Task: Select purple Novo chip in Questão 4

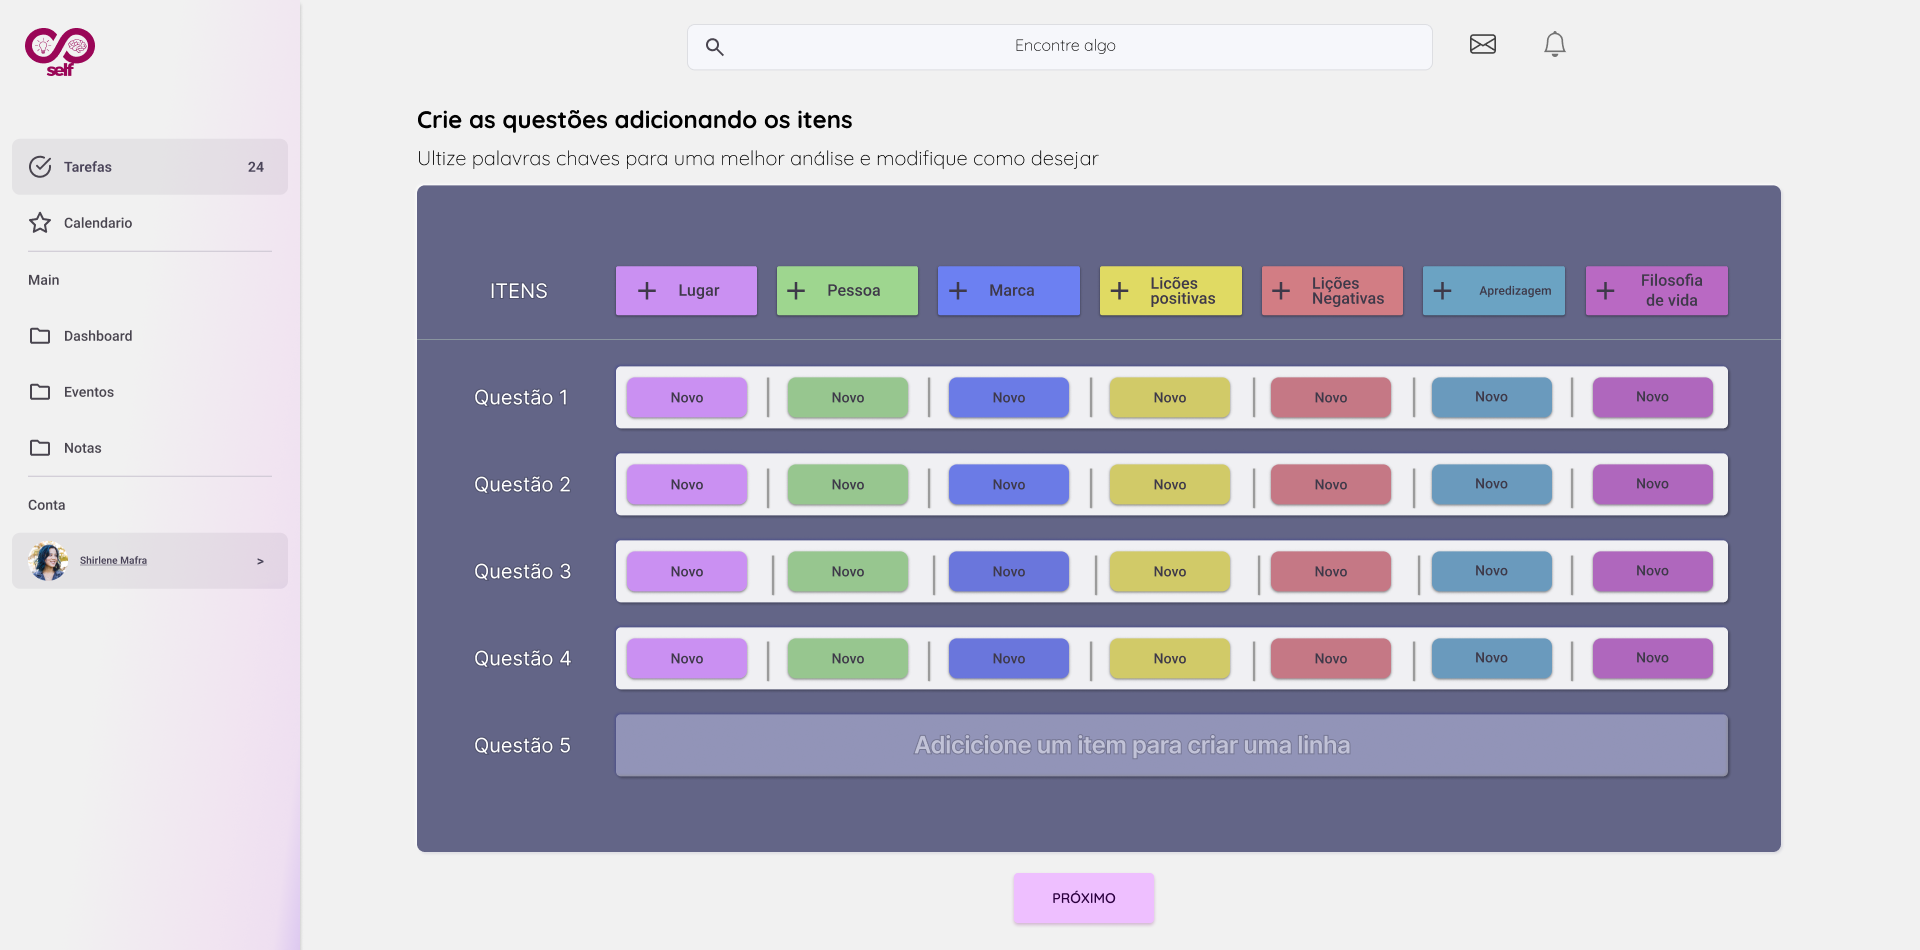Action: 687,658
